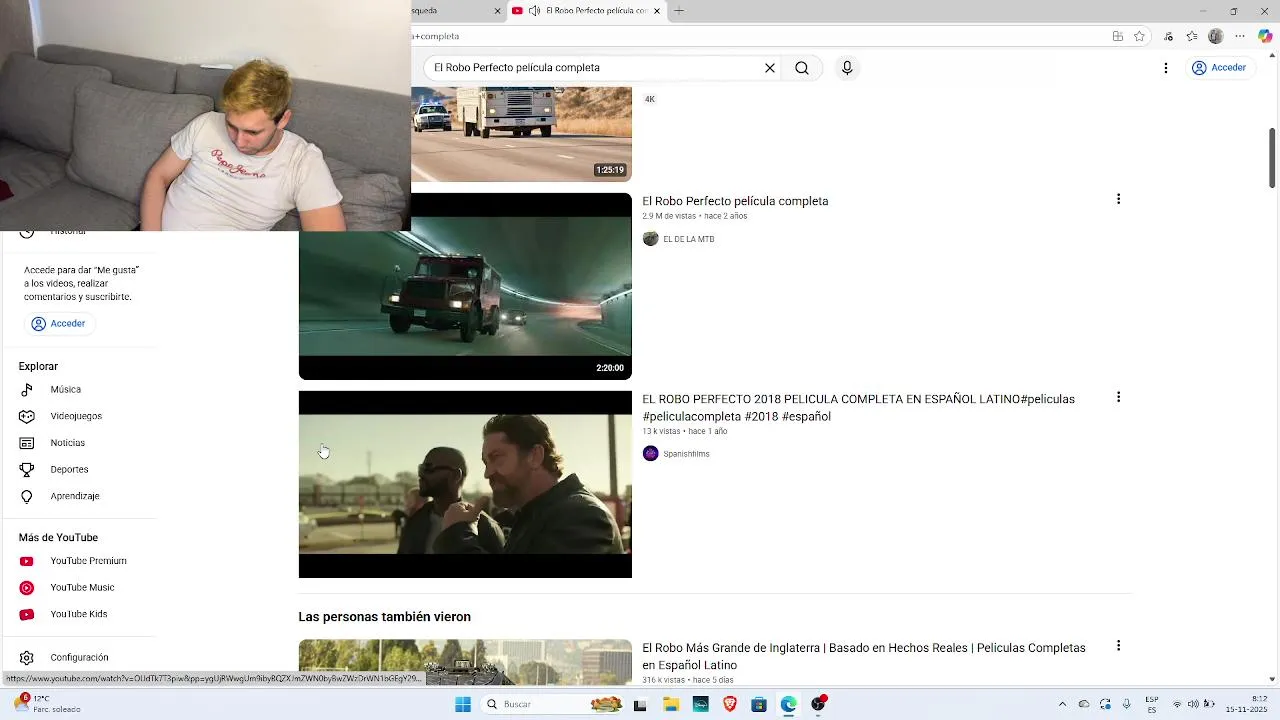Open Edge settings and more menu
The image size is (1280, 720).
pyautogui.click(x=1240, y=36)
